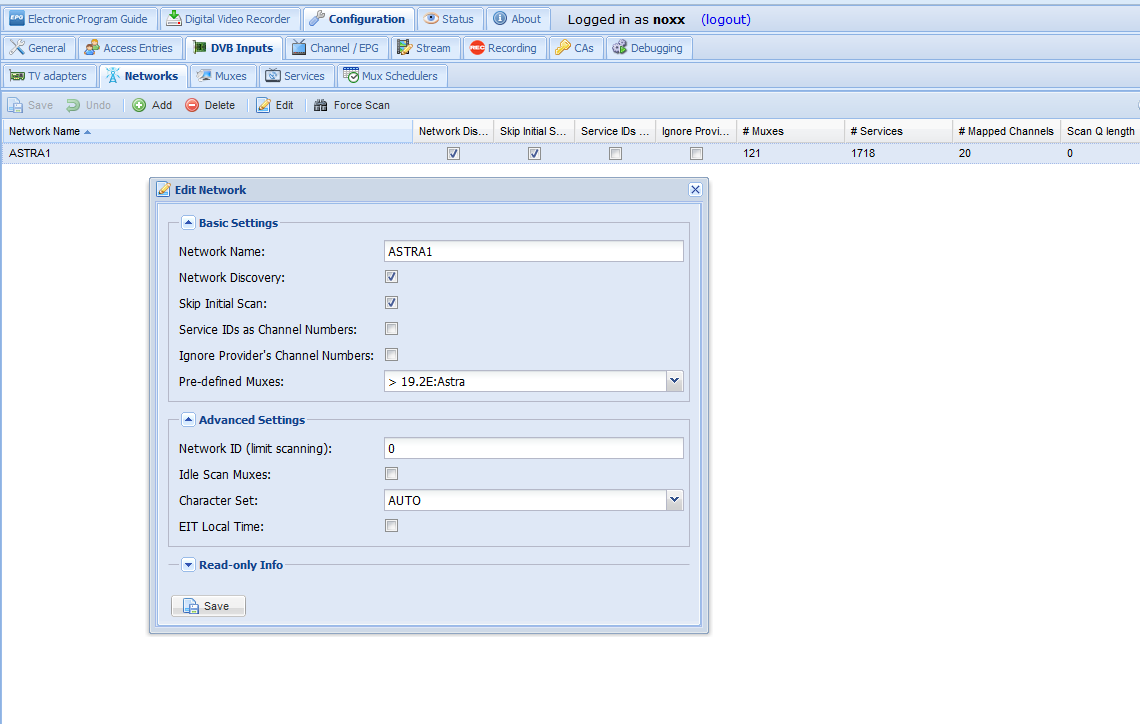1140x724 pixels.
Task: Collapse the Advanced Settings section
Action: click(x=188, y=420)
